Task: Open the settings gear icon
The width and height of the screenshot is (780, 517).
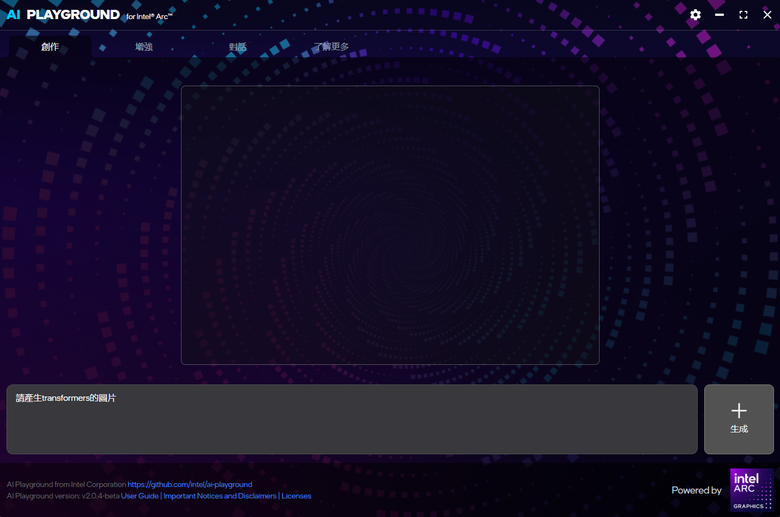Action: [695, 15]
